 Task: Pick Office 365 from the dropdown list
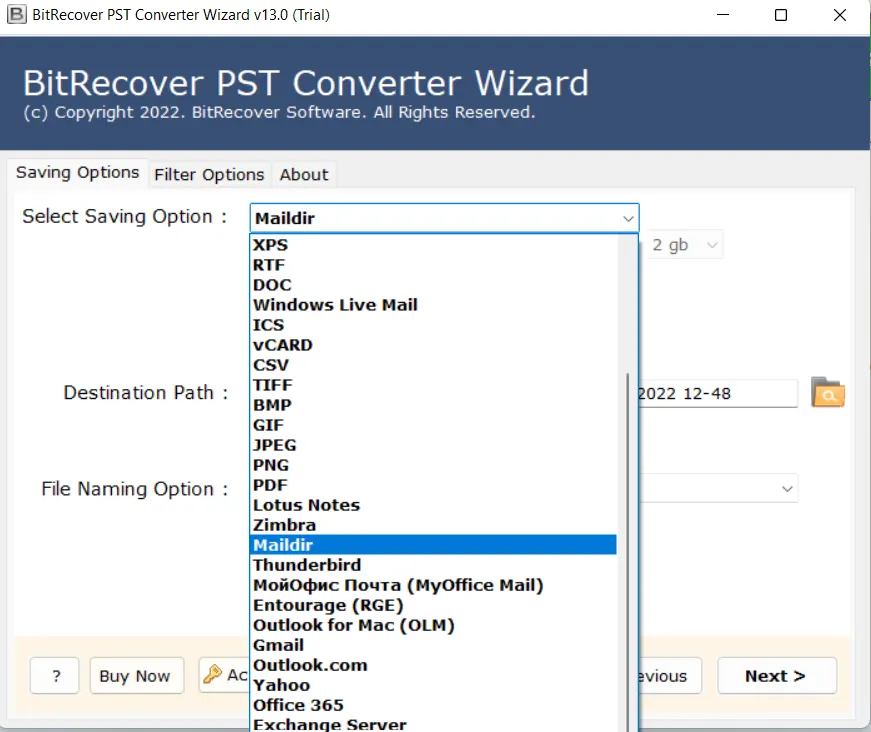point(298,705)
